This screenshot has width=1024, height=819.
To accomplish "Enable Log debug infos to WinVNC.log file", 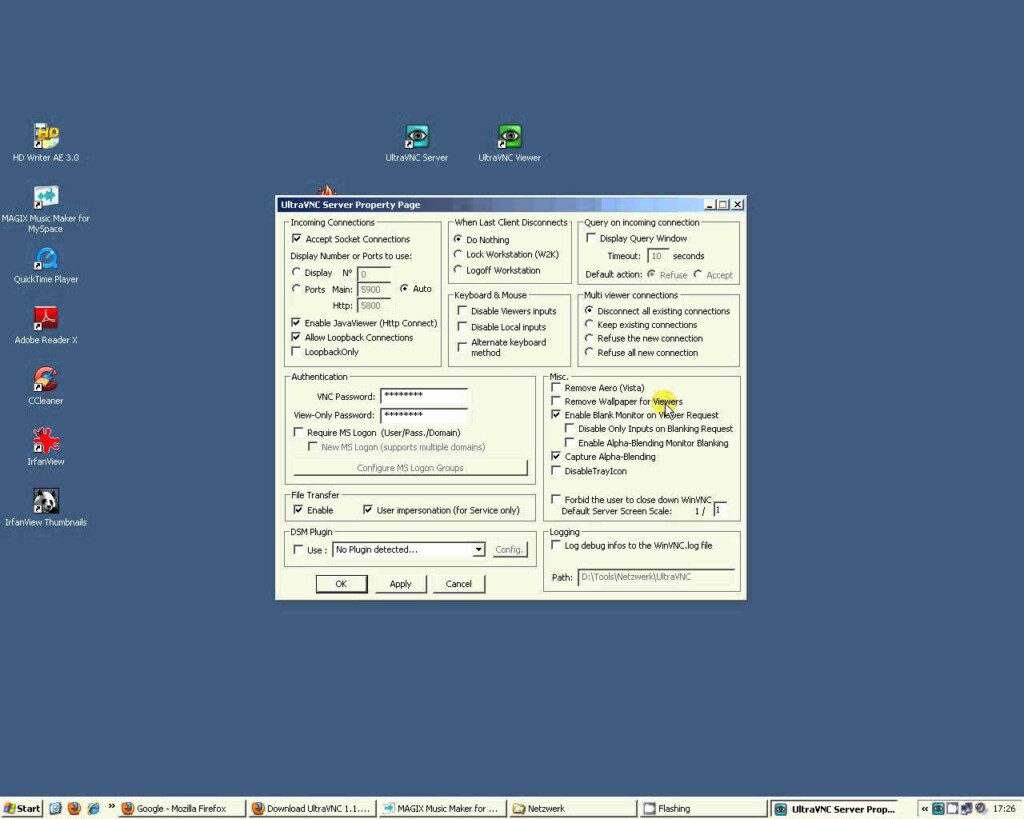I will (556, 545).
